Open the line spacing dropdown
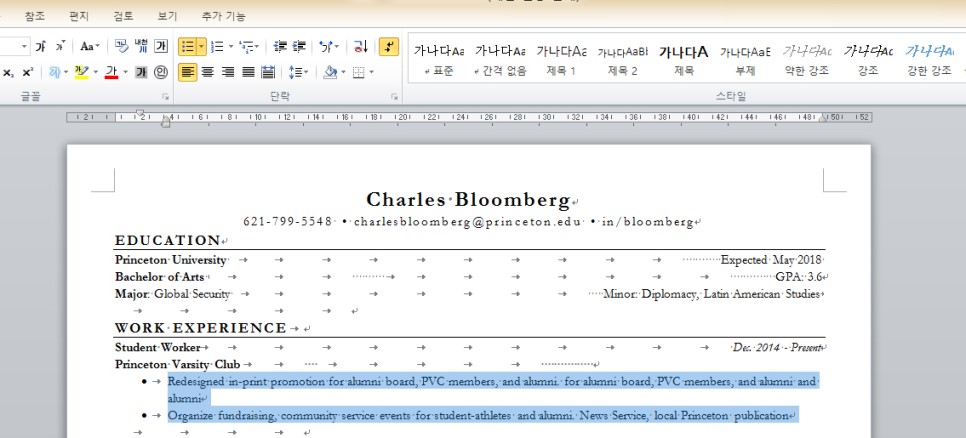Screen dimensions: 966x438 tap(297, 73)
